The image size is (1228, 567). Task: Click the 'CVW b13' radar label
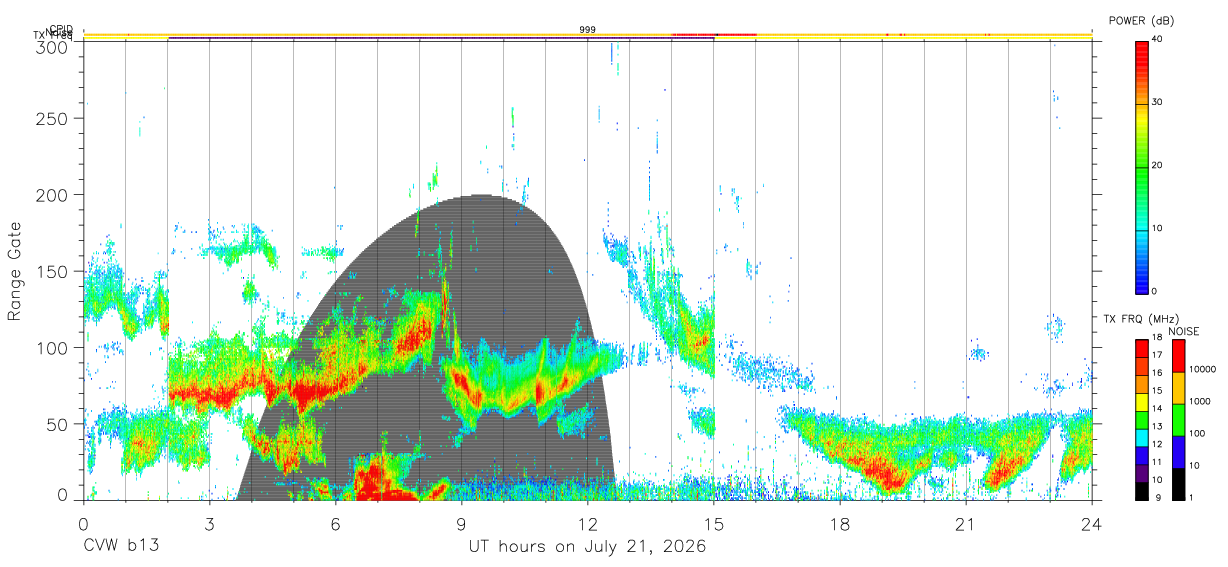click(121, 547)
